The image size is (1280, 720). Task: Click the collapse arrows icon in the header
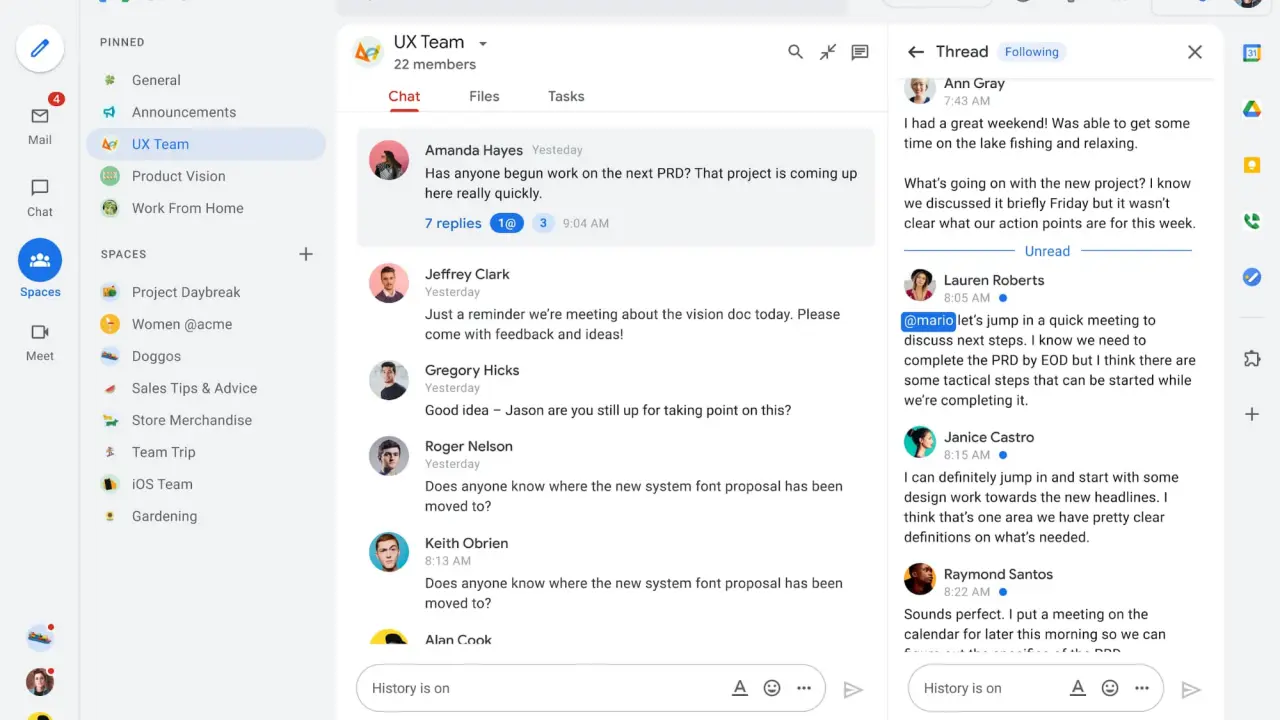[828, 52]
